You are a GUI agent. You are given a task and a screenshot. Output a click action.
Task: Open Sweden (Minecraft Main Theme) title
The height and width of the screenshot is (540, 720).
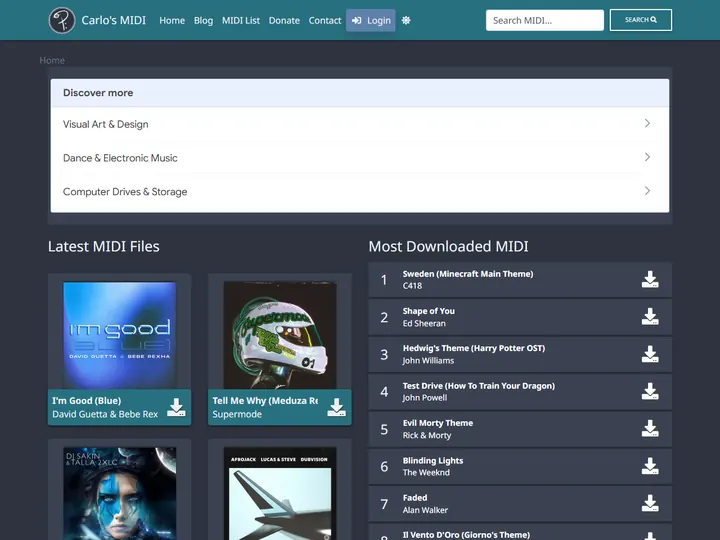tap(468, 274)
